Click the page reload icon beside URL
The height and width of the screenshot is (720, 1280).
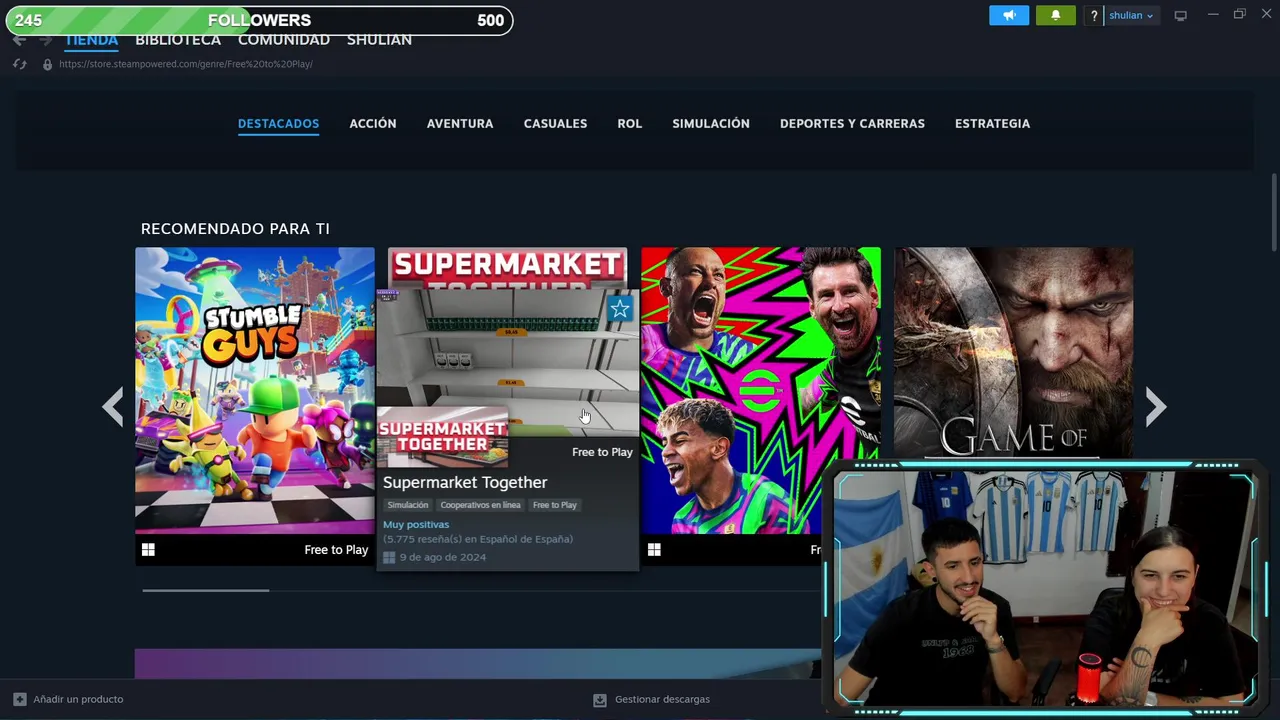tap(19, 64)
